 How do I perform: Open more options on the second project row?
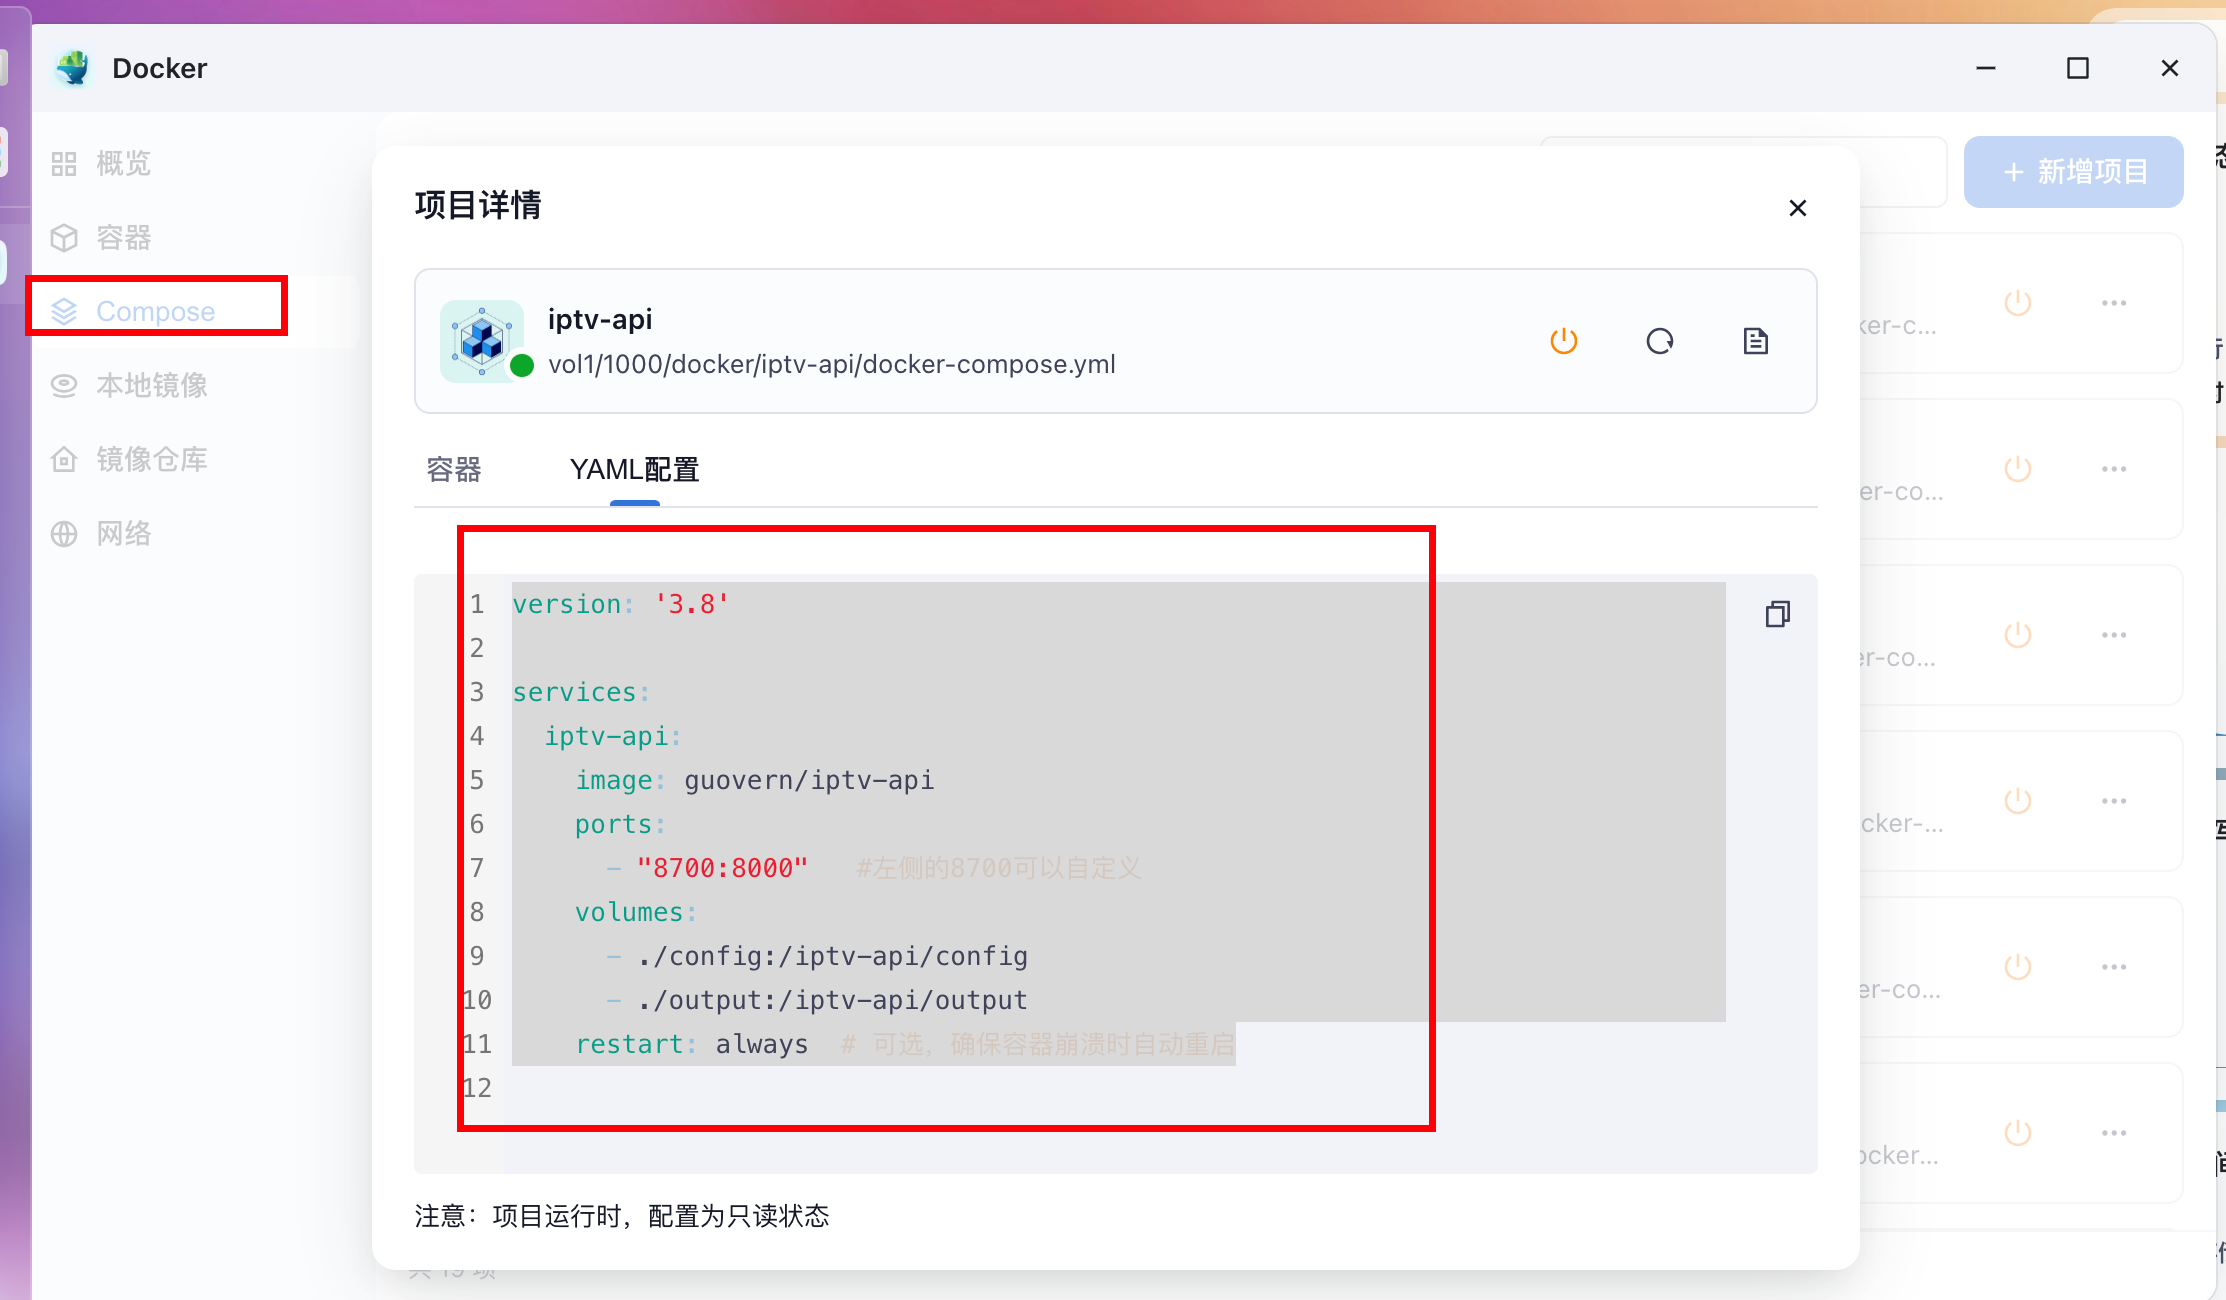[x=2114, y=469]
